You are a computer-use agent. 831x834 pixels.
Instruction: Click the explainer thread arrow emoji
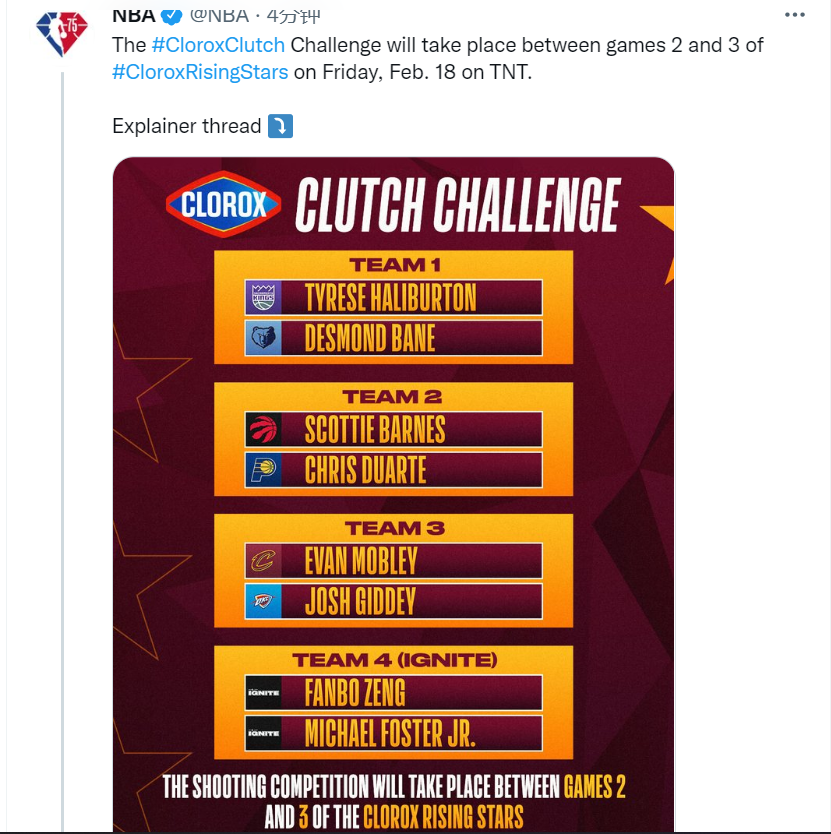280,126
